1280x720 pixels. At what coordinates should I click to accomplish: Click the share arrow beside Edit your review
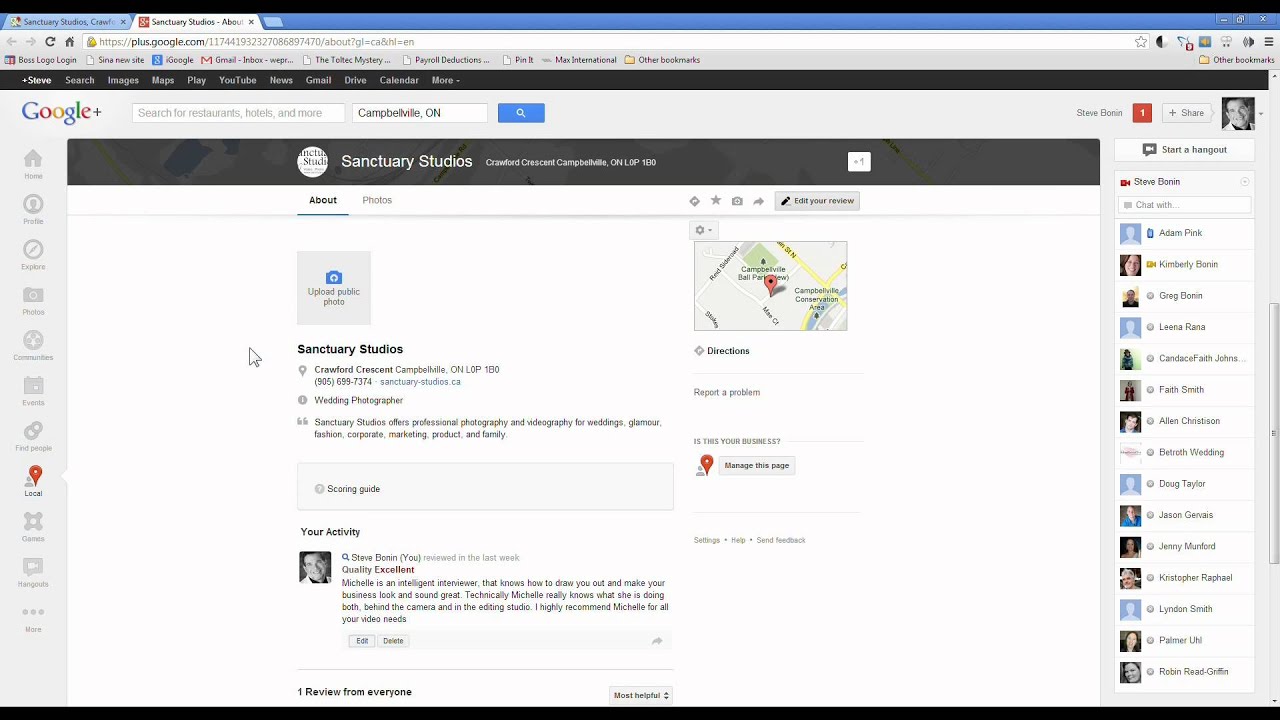coord(758,201)
